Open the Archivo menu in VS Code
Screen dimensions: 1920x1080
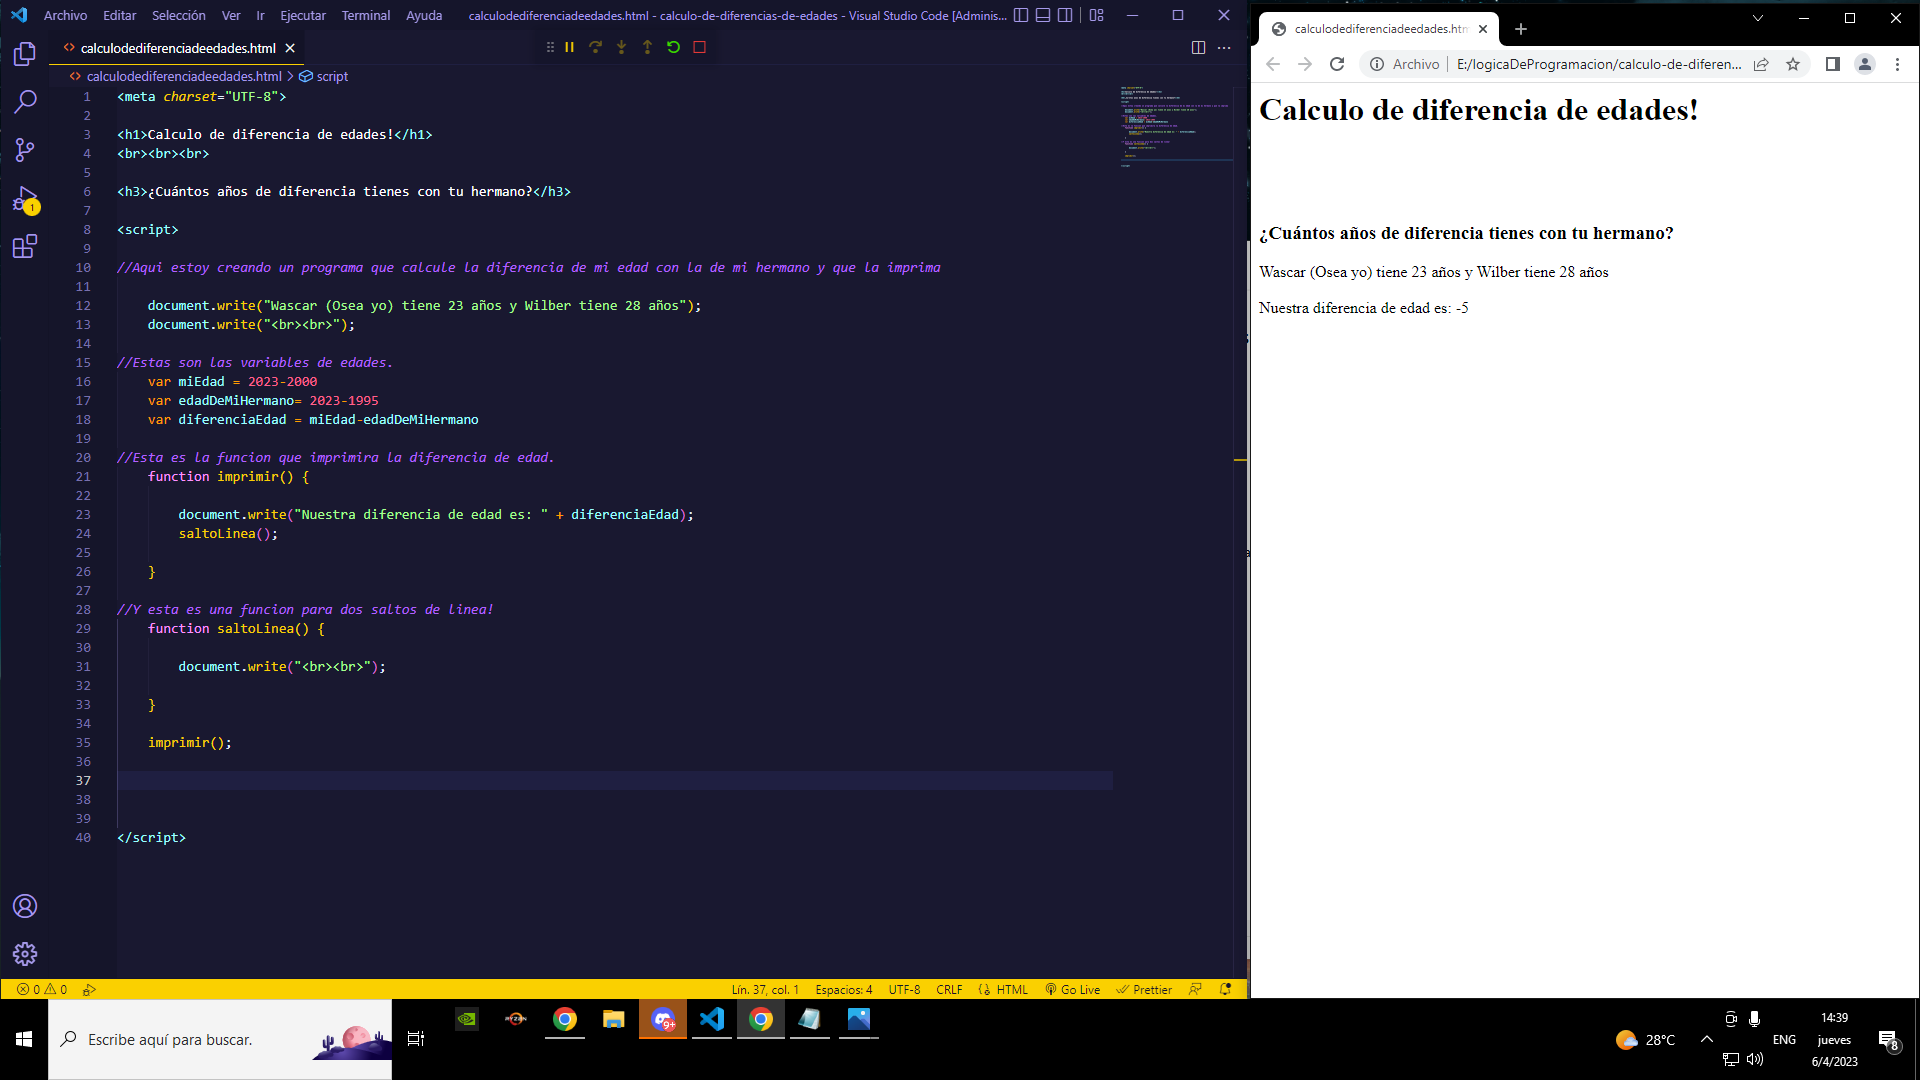click(x=65, y=15)
